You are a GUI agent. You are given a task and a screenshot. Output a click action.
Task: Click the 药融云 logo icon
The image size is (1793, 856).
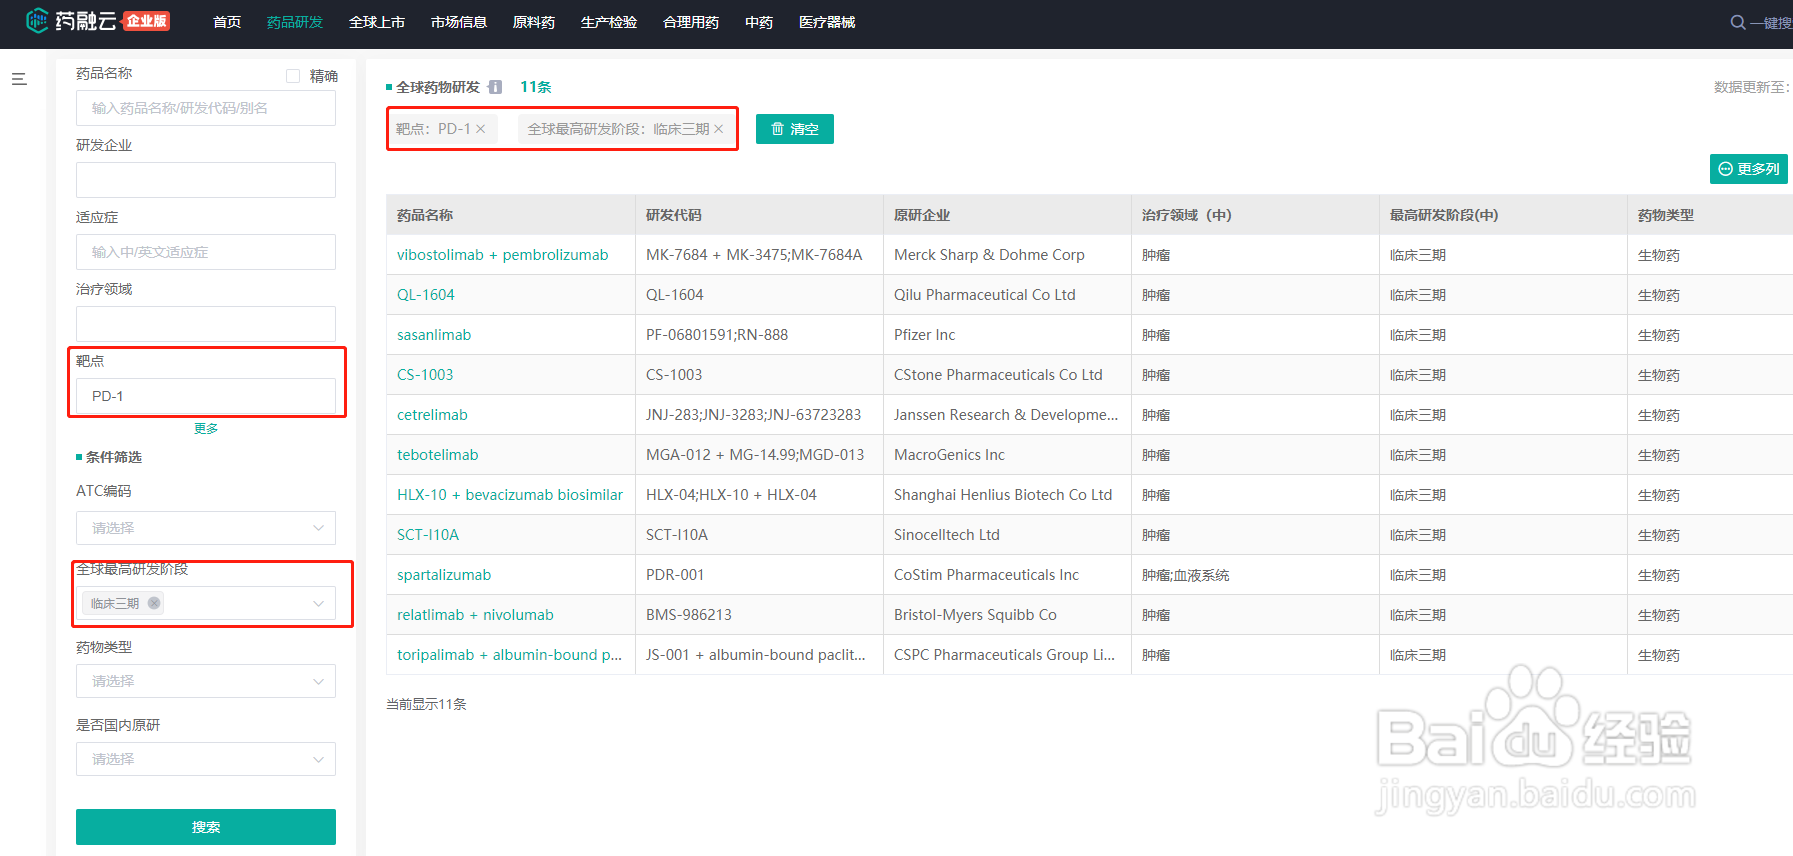tap(37, 21)
